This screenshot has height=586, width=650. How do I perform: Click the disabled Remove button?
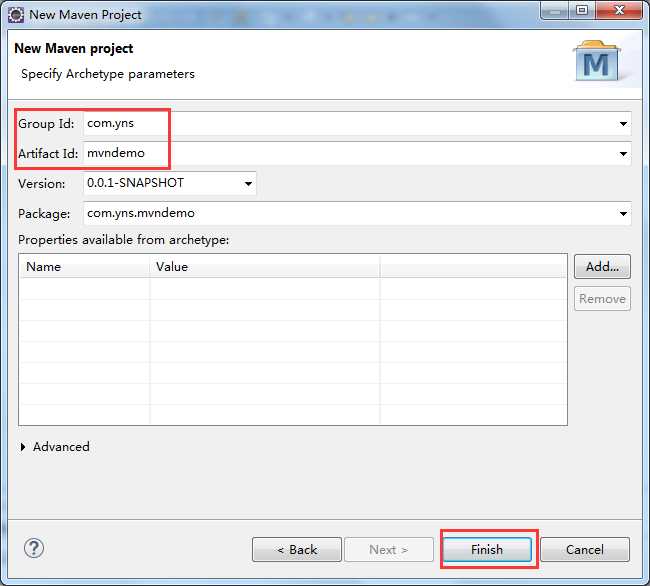tap(602, 298)
